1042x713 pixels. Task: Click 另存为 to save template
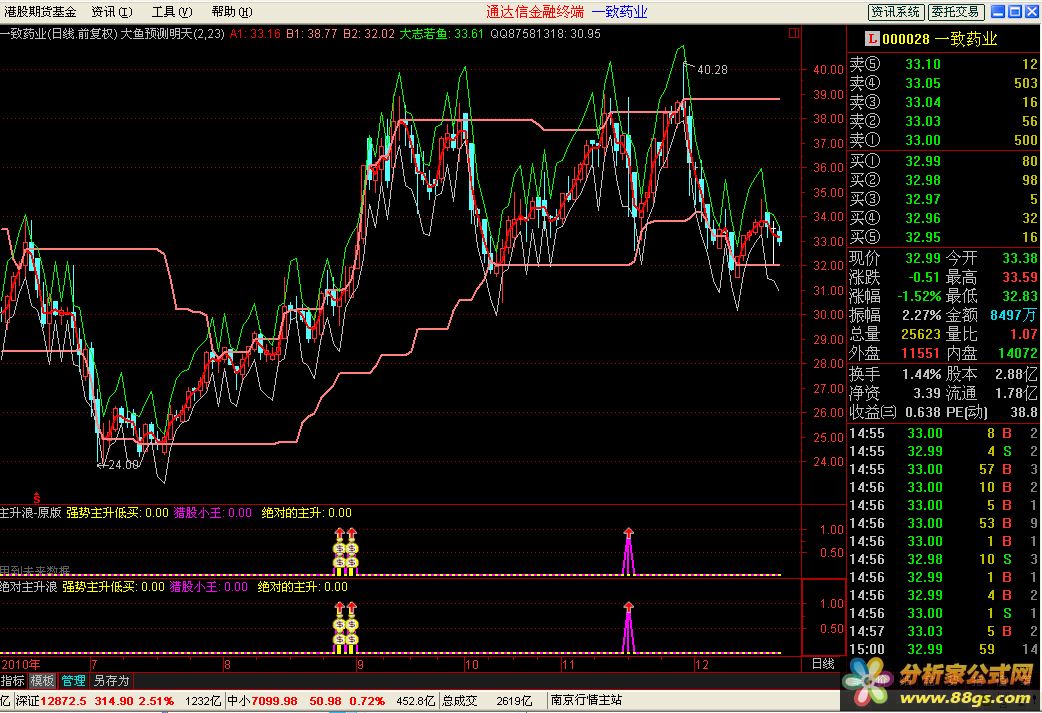point(111,680)
